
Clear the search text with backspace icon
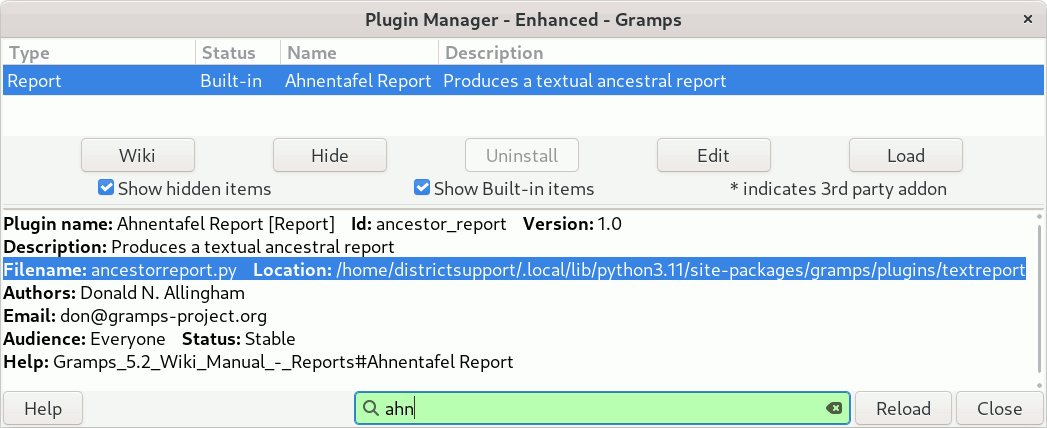tap(833, 408)
